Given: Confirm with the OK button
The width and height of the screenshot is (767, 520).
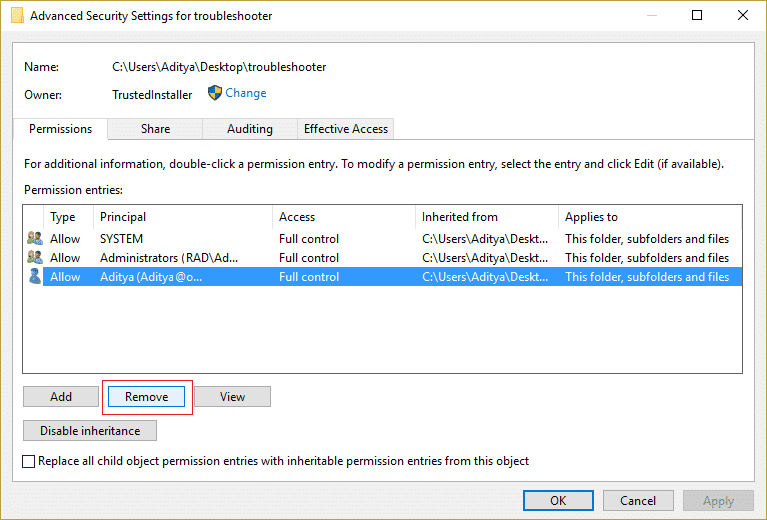Looking at the screenshot, I should 558,501.
